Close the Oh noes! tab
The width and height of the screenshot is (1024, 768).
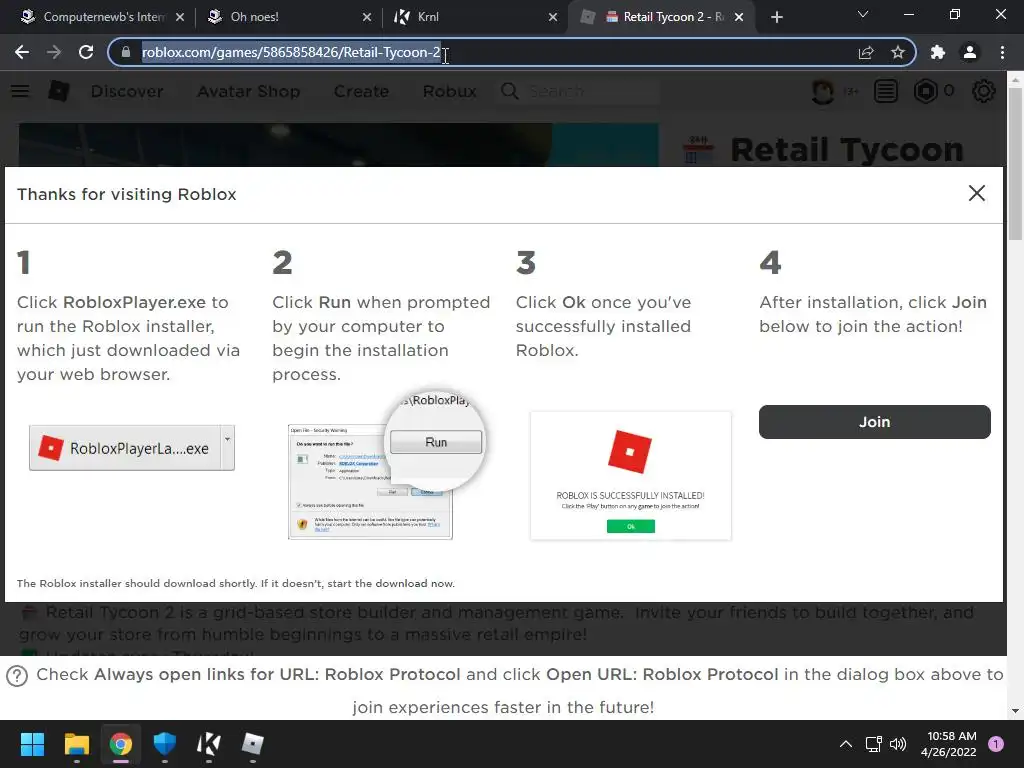tap(367, 17)
